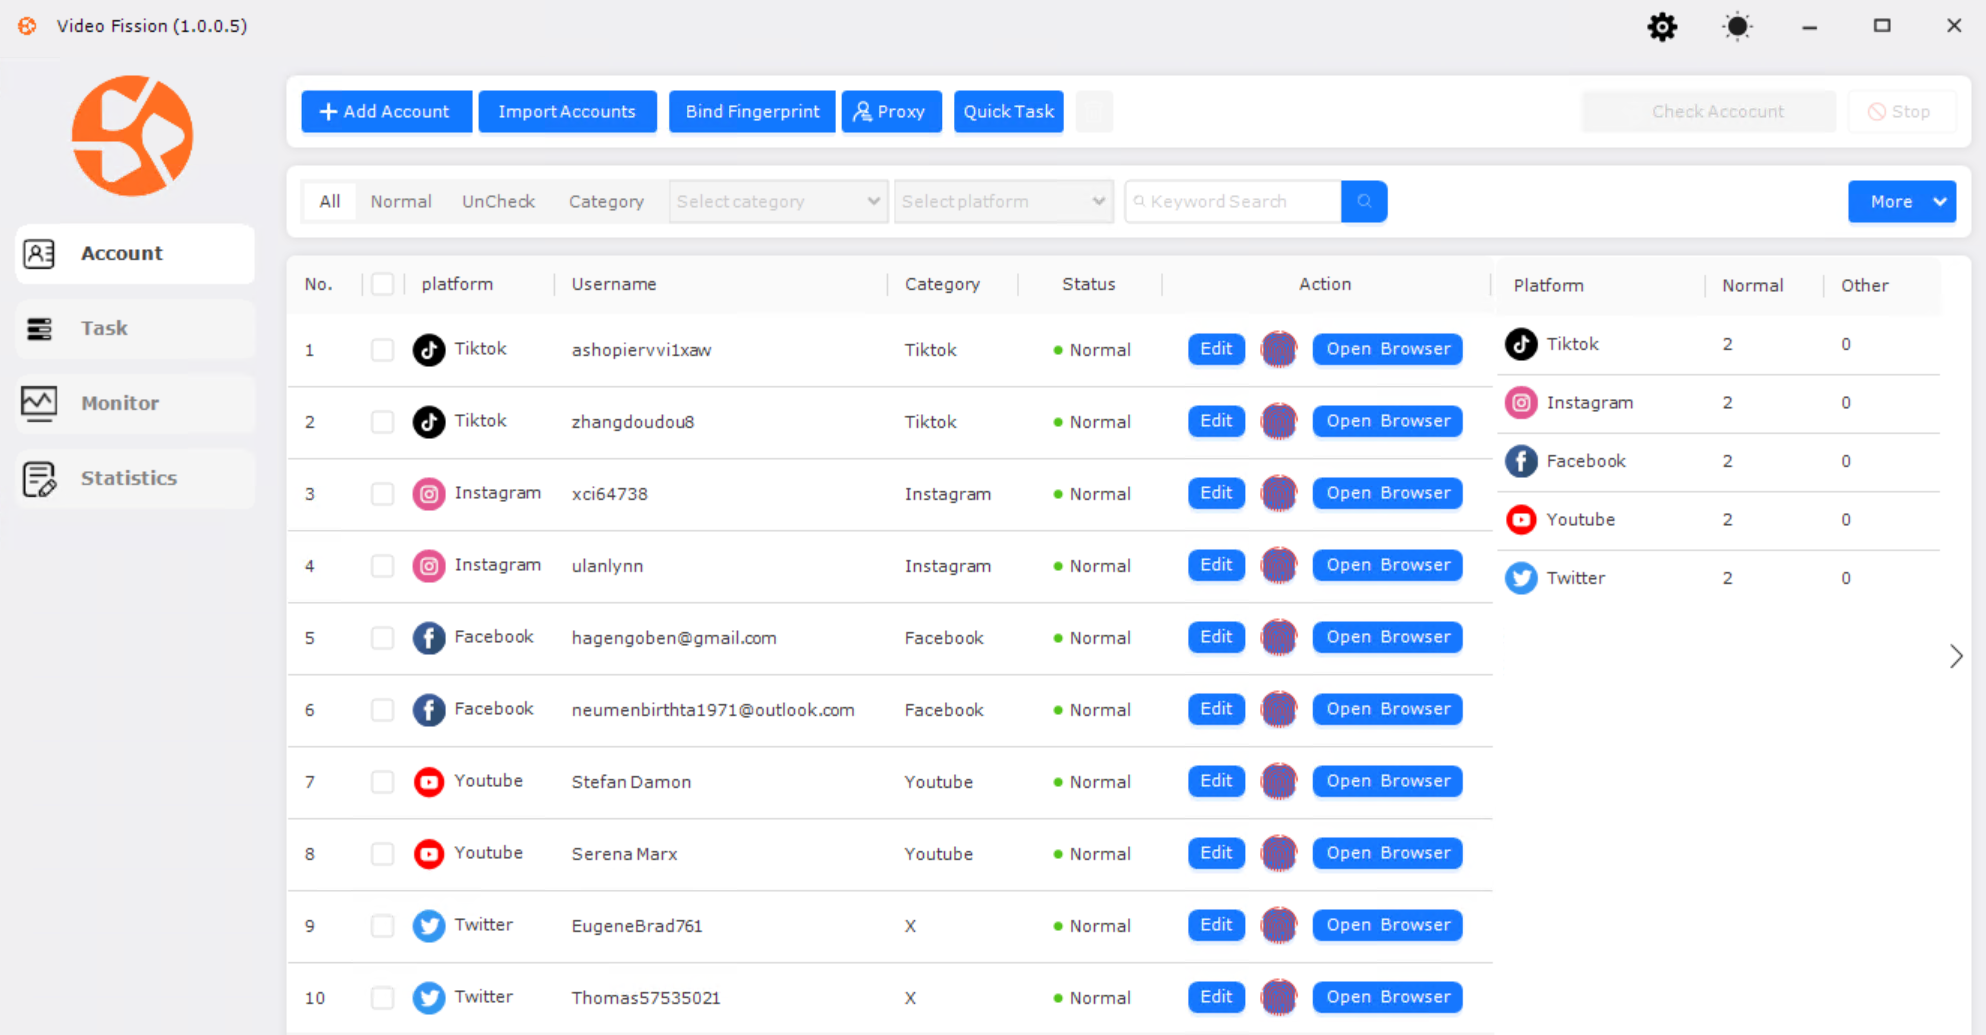Viewport: 1986px width, 1035px height.
Task: Expand the More dropdown button
Action: pyautogui.click(x=1902, y=202)
